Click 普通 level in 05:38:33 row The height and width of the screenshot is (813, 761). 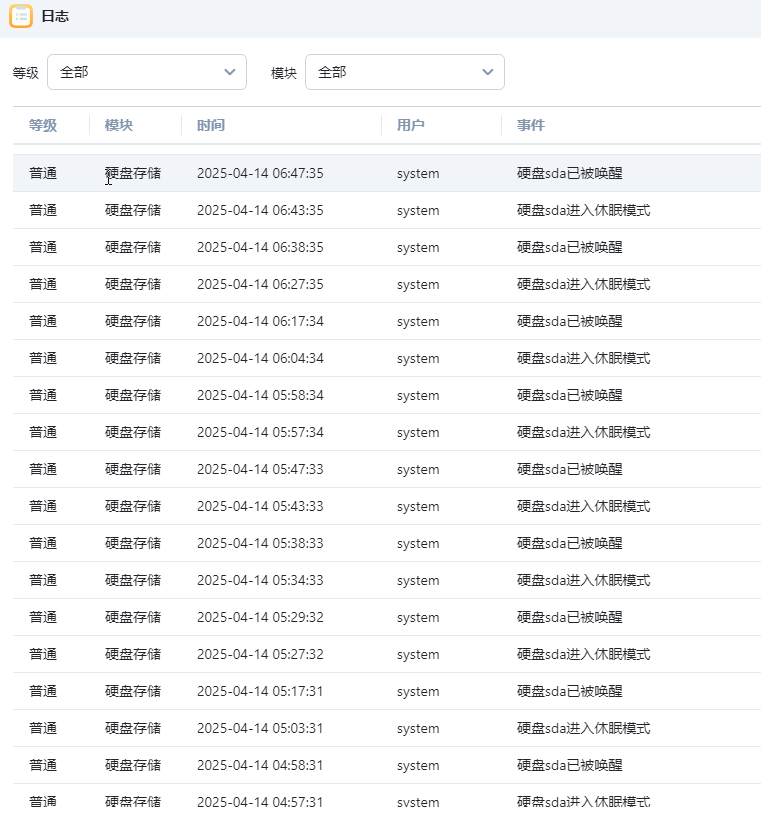[43, 543]
